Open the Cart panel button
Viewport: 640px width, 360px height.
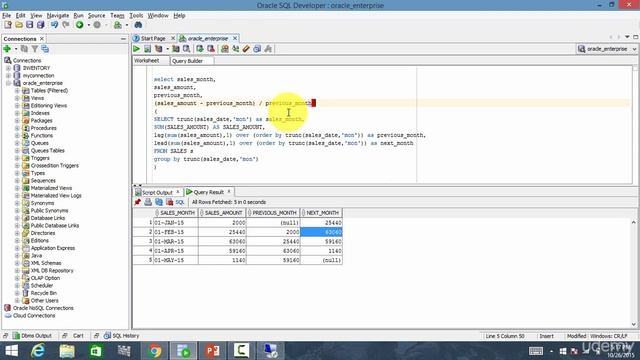click(78, 336)
